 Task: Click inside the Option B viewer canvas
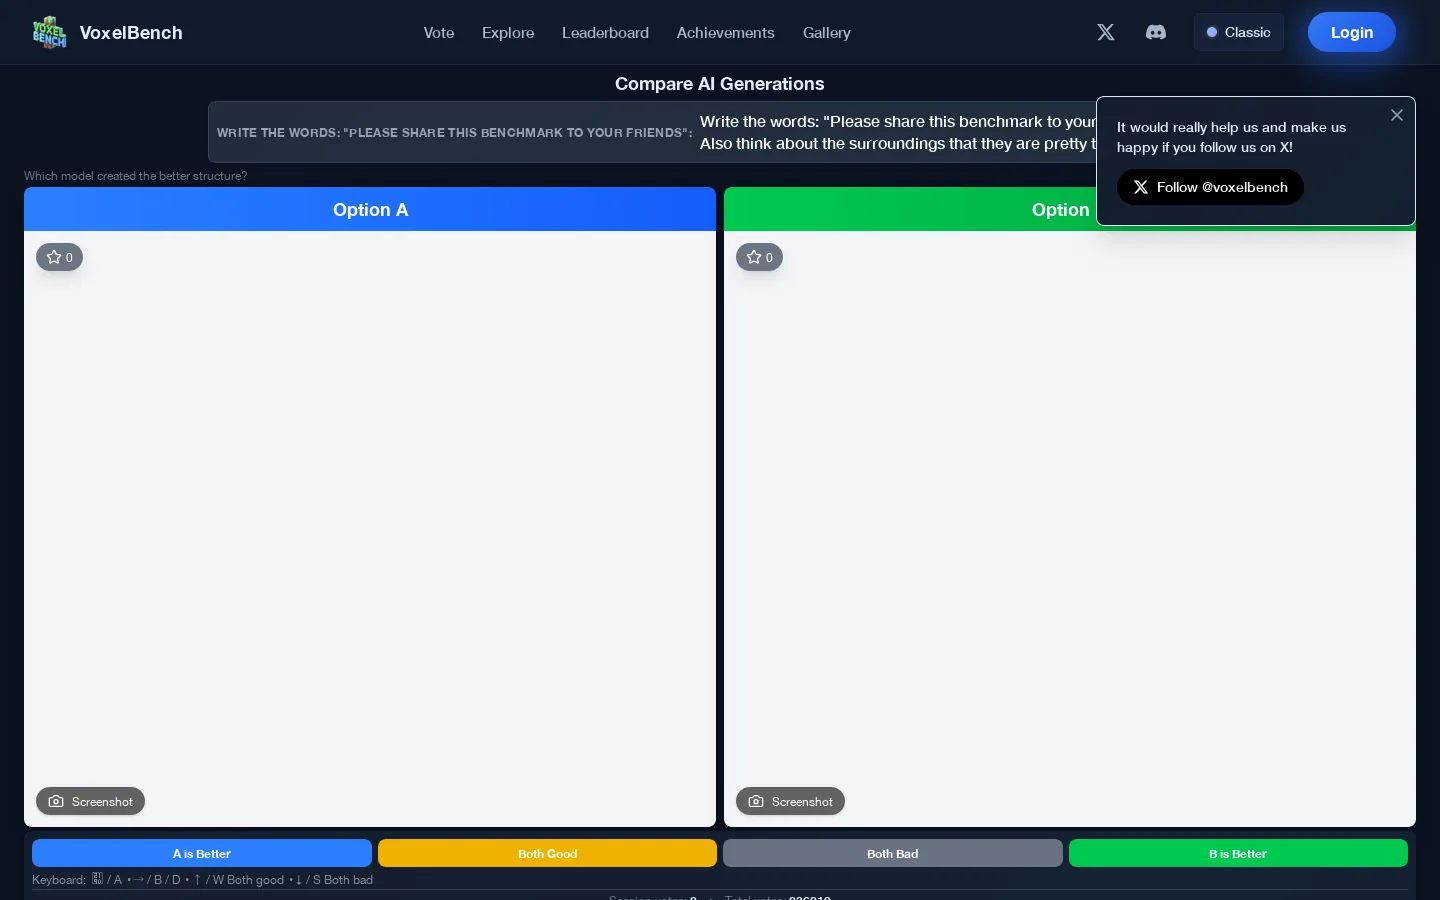click(1070, 529)
